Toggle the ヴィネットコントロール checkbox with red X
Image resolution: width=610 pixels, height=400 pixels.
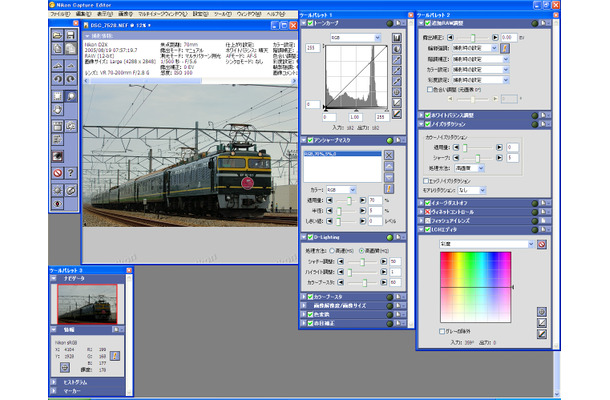pyautogui.click(x=428, y=212)
